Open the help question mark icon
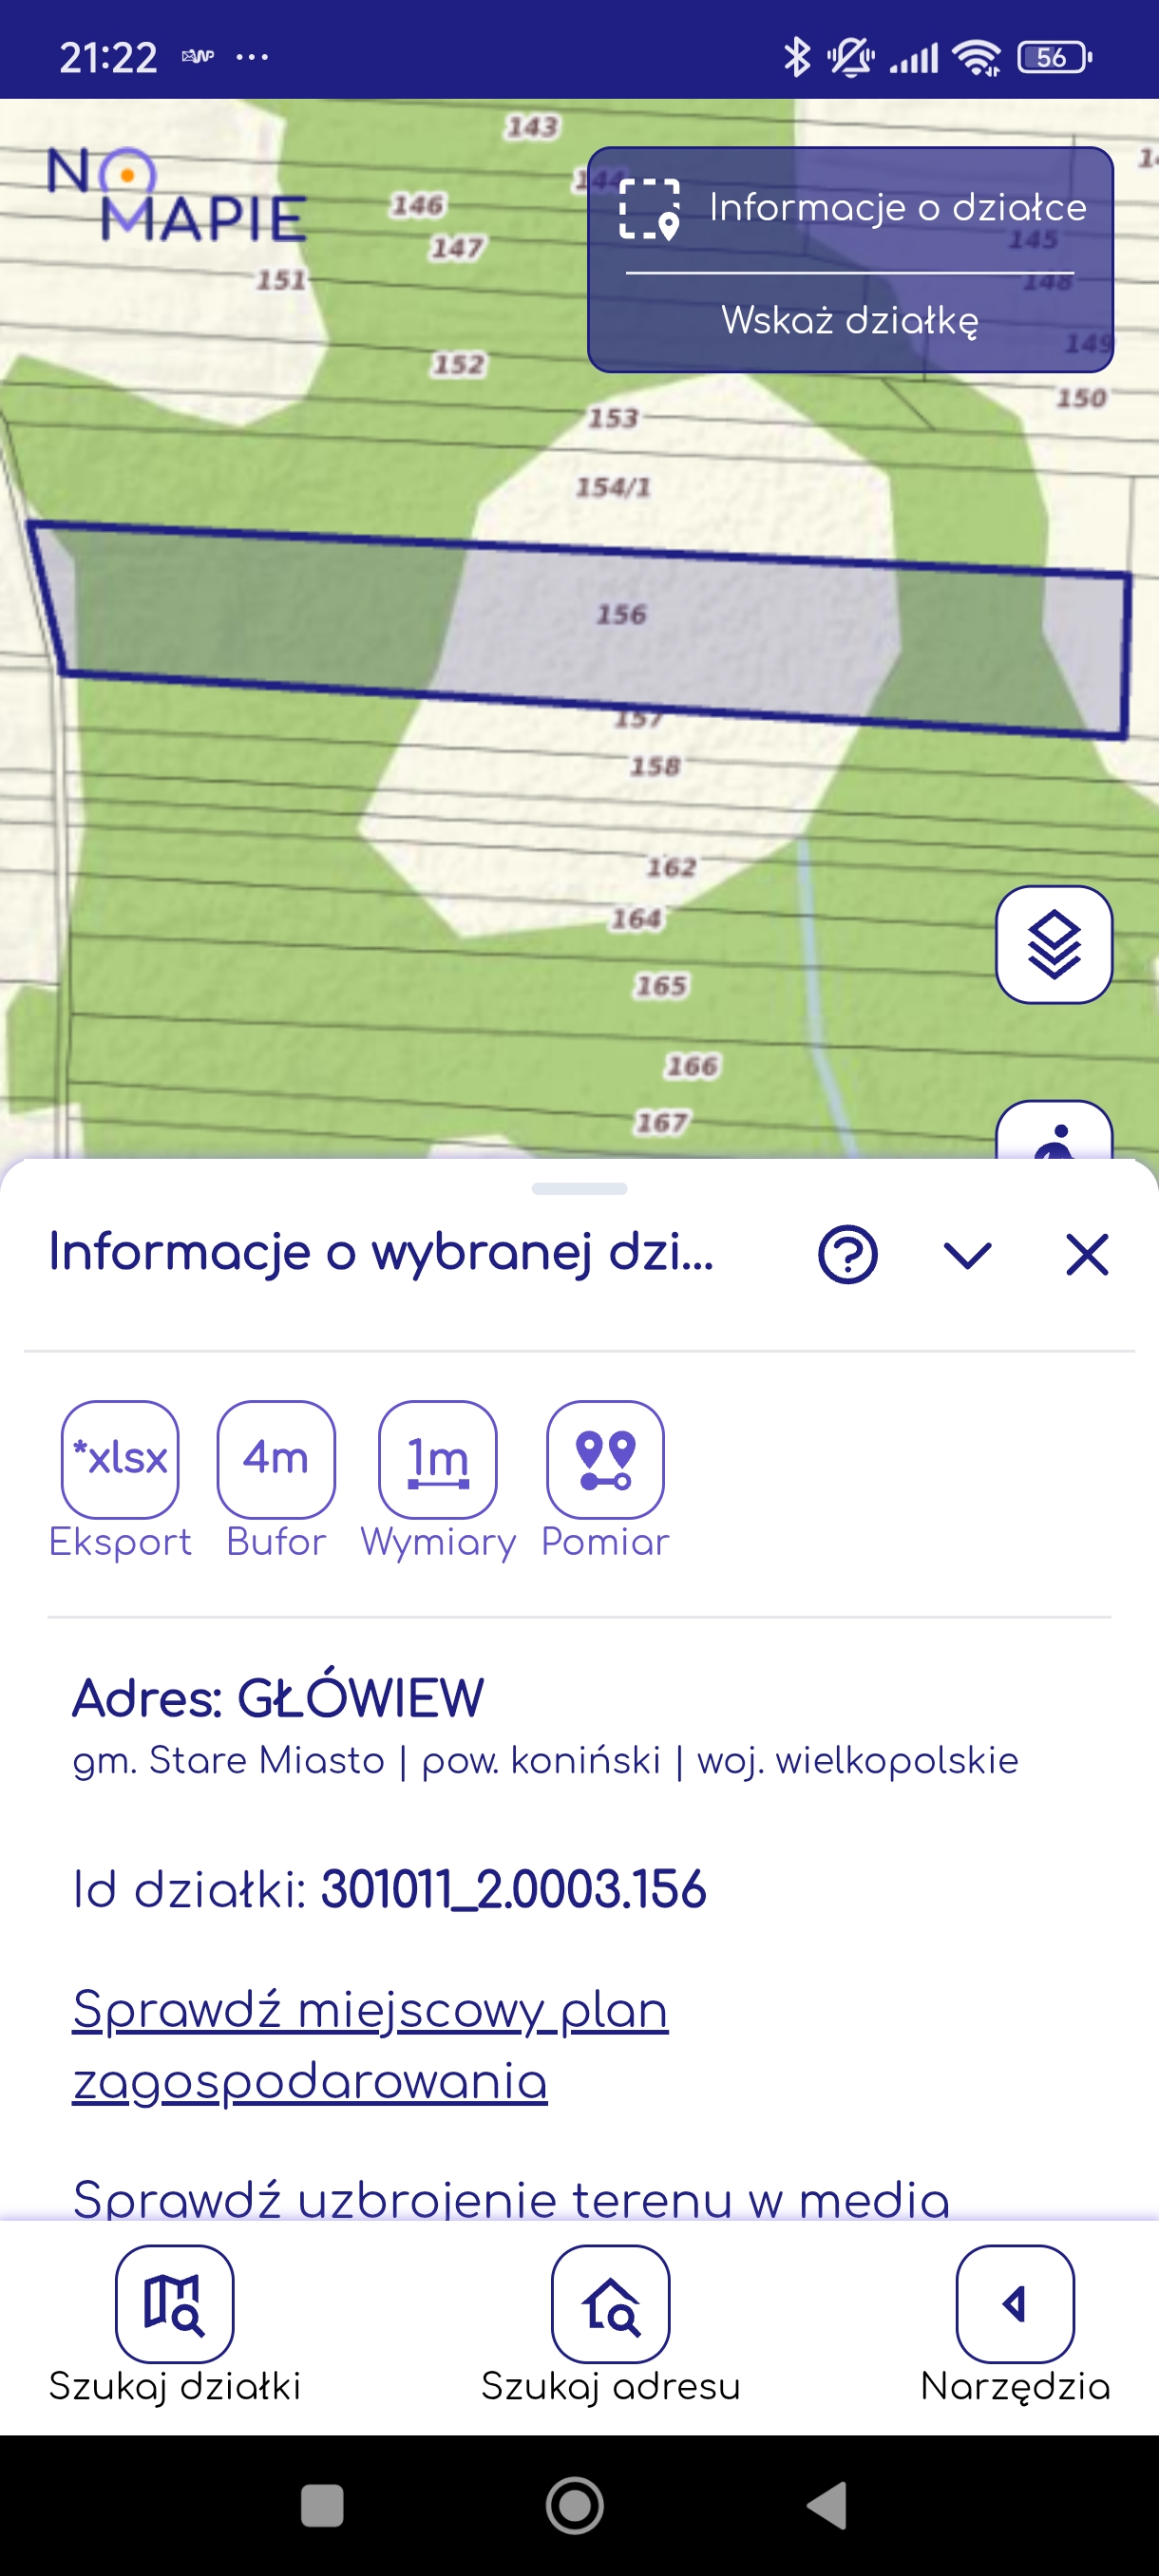 pyautogui.click(x=847, y=1254)
